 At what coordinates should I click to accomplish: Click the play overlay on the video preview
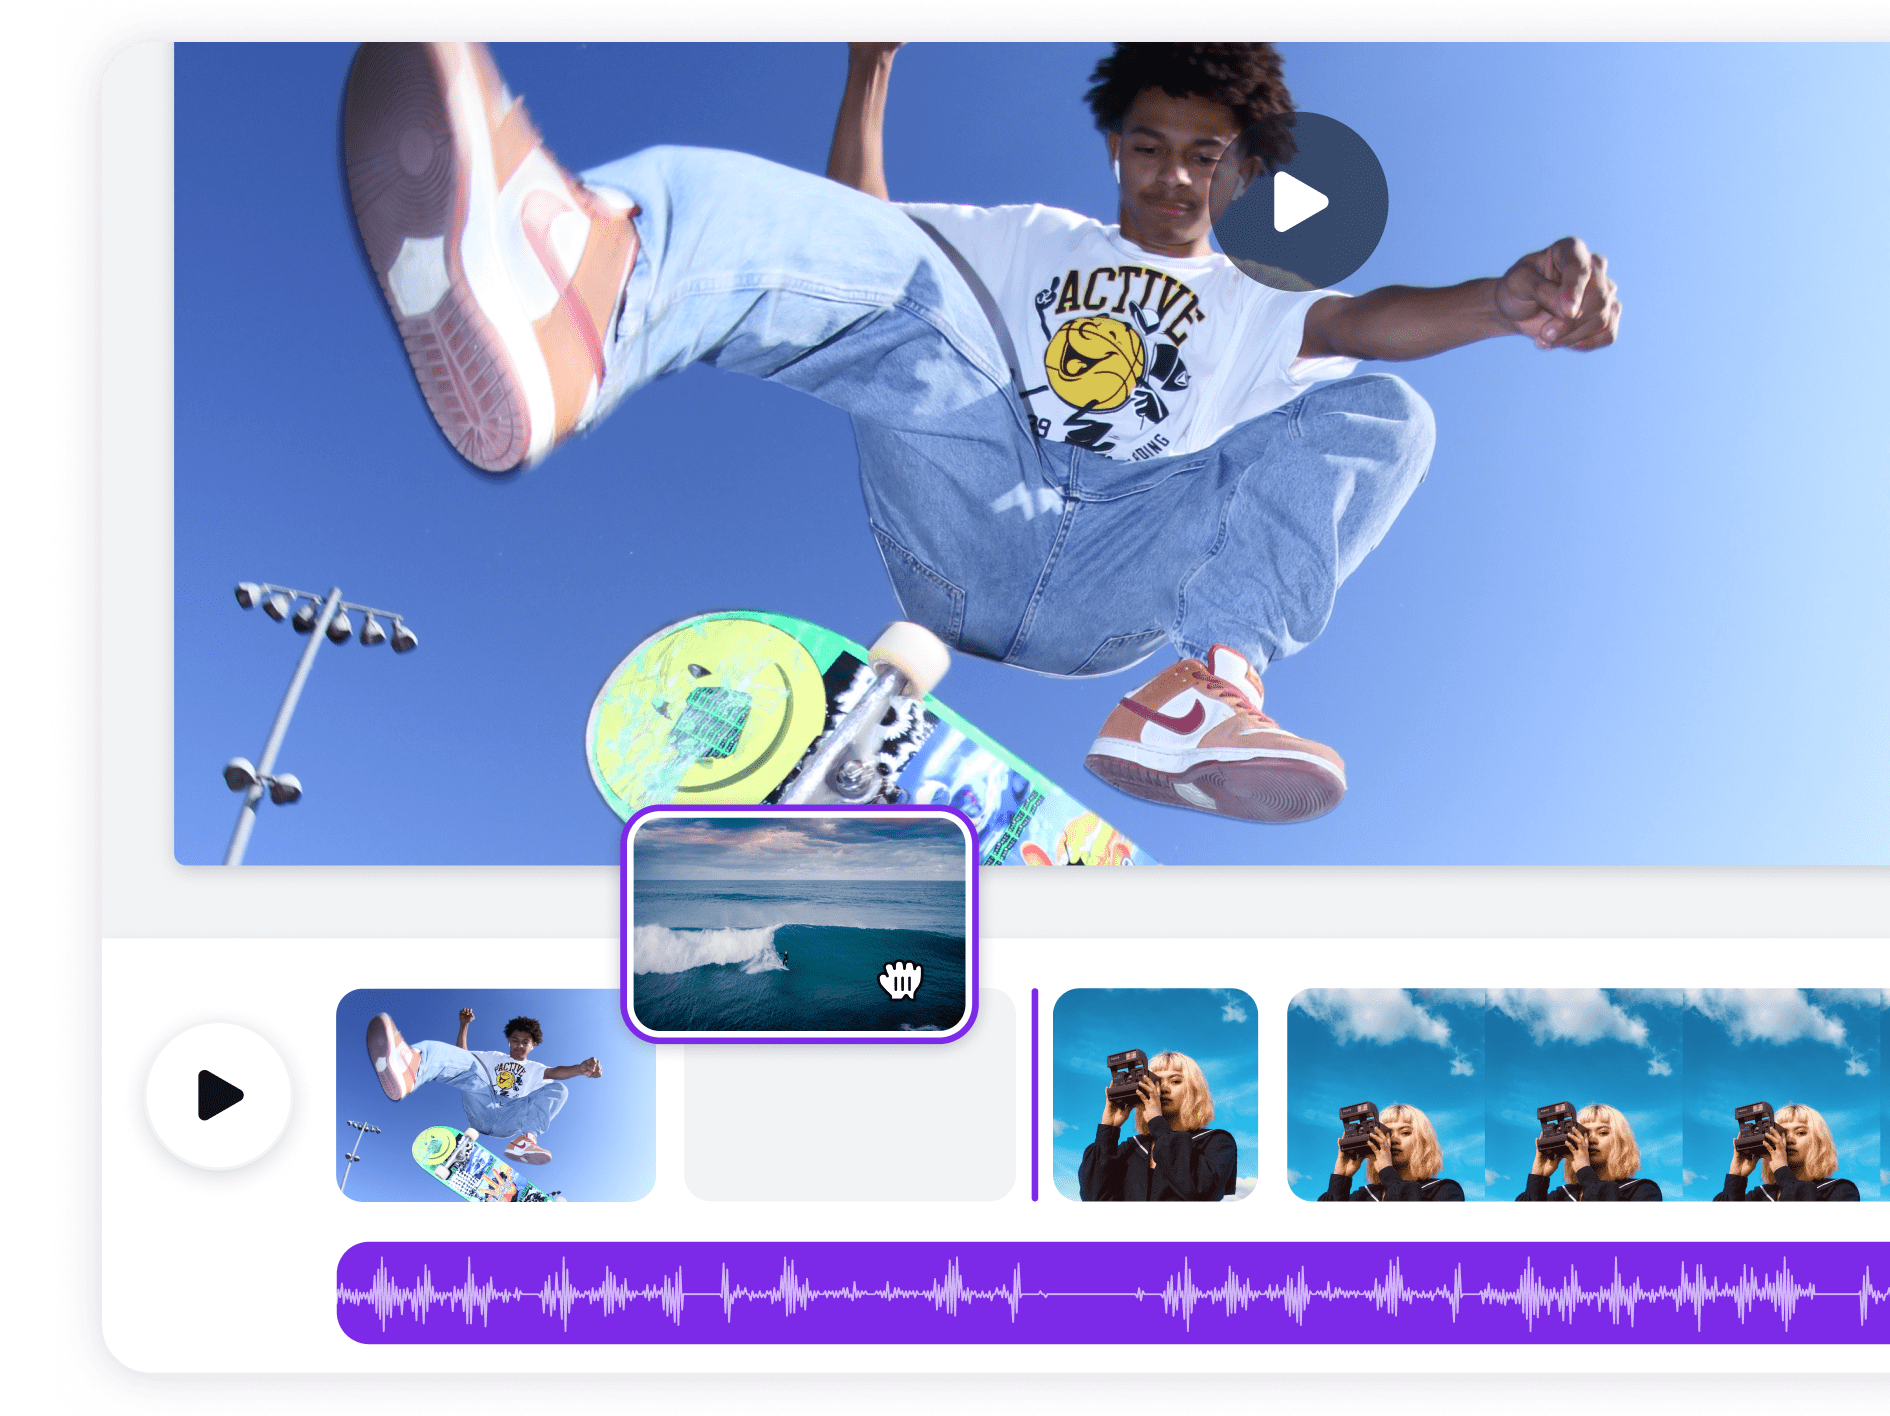(x=1300, y=202)
